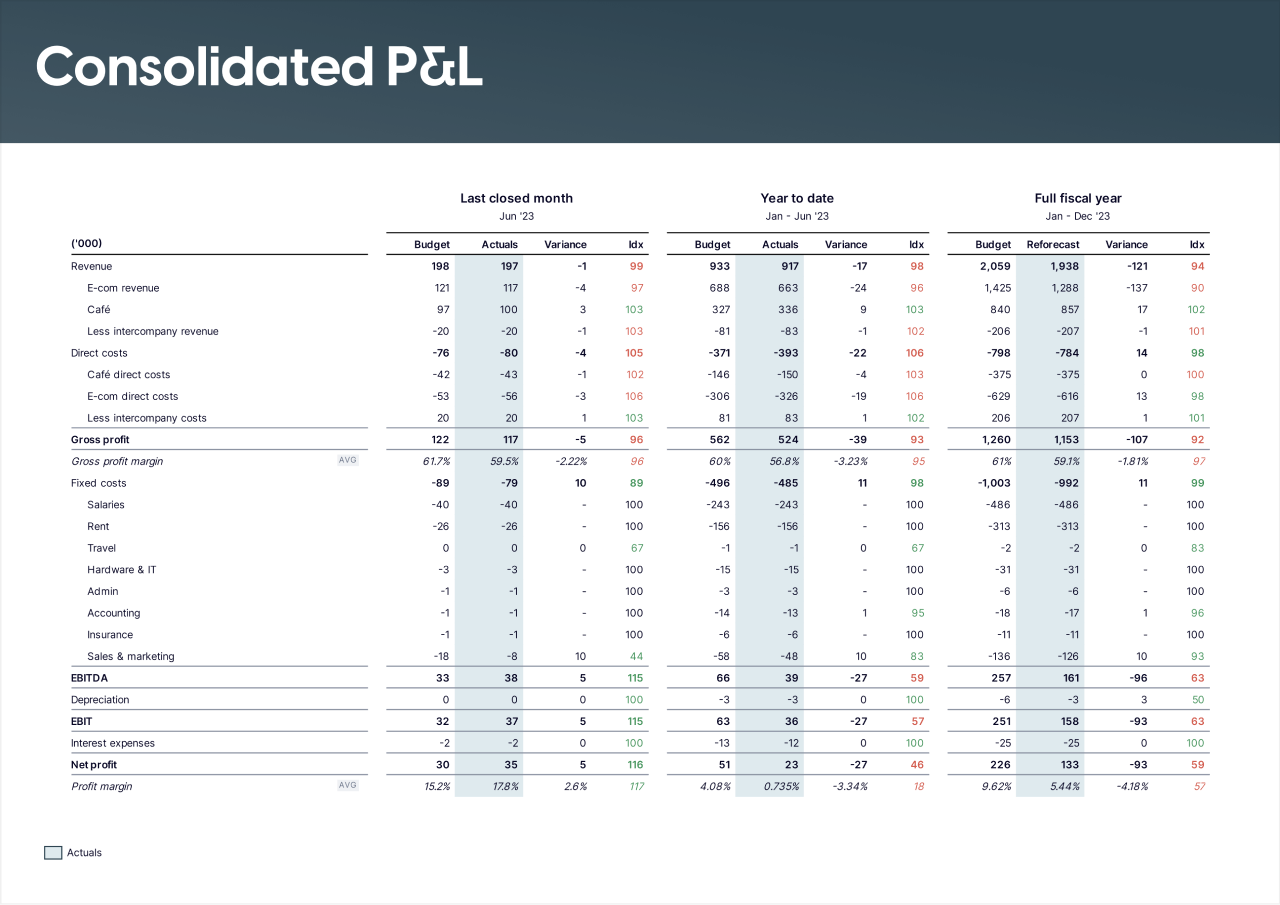Select the Fixed costs row label
The height and width of the screenshot is (905, 1280).
click(98, 483)
